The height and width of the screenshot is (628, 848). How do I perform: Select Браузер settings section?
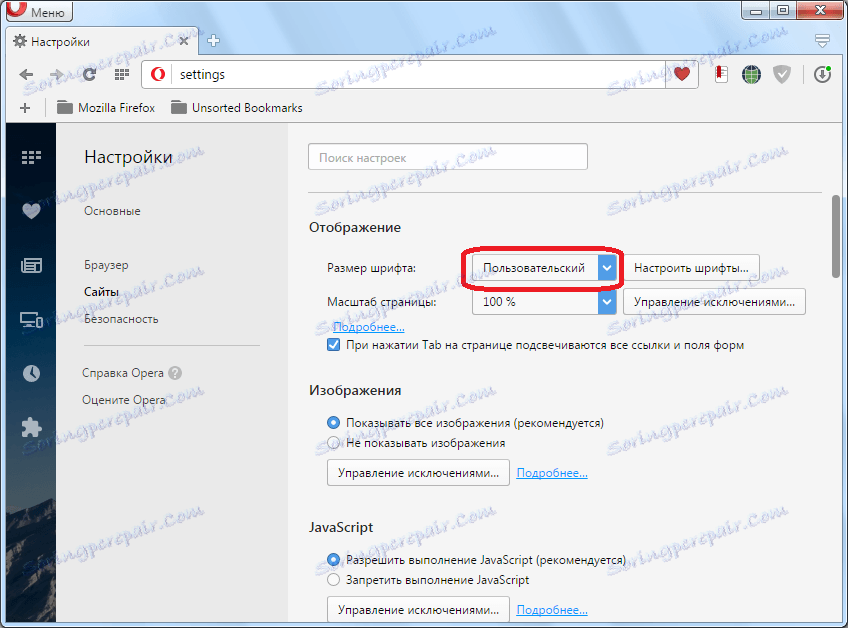106,265
